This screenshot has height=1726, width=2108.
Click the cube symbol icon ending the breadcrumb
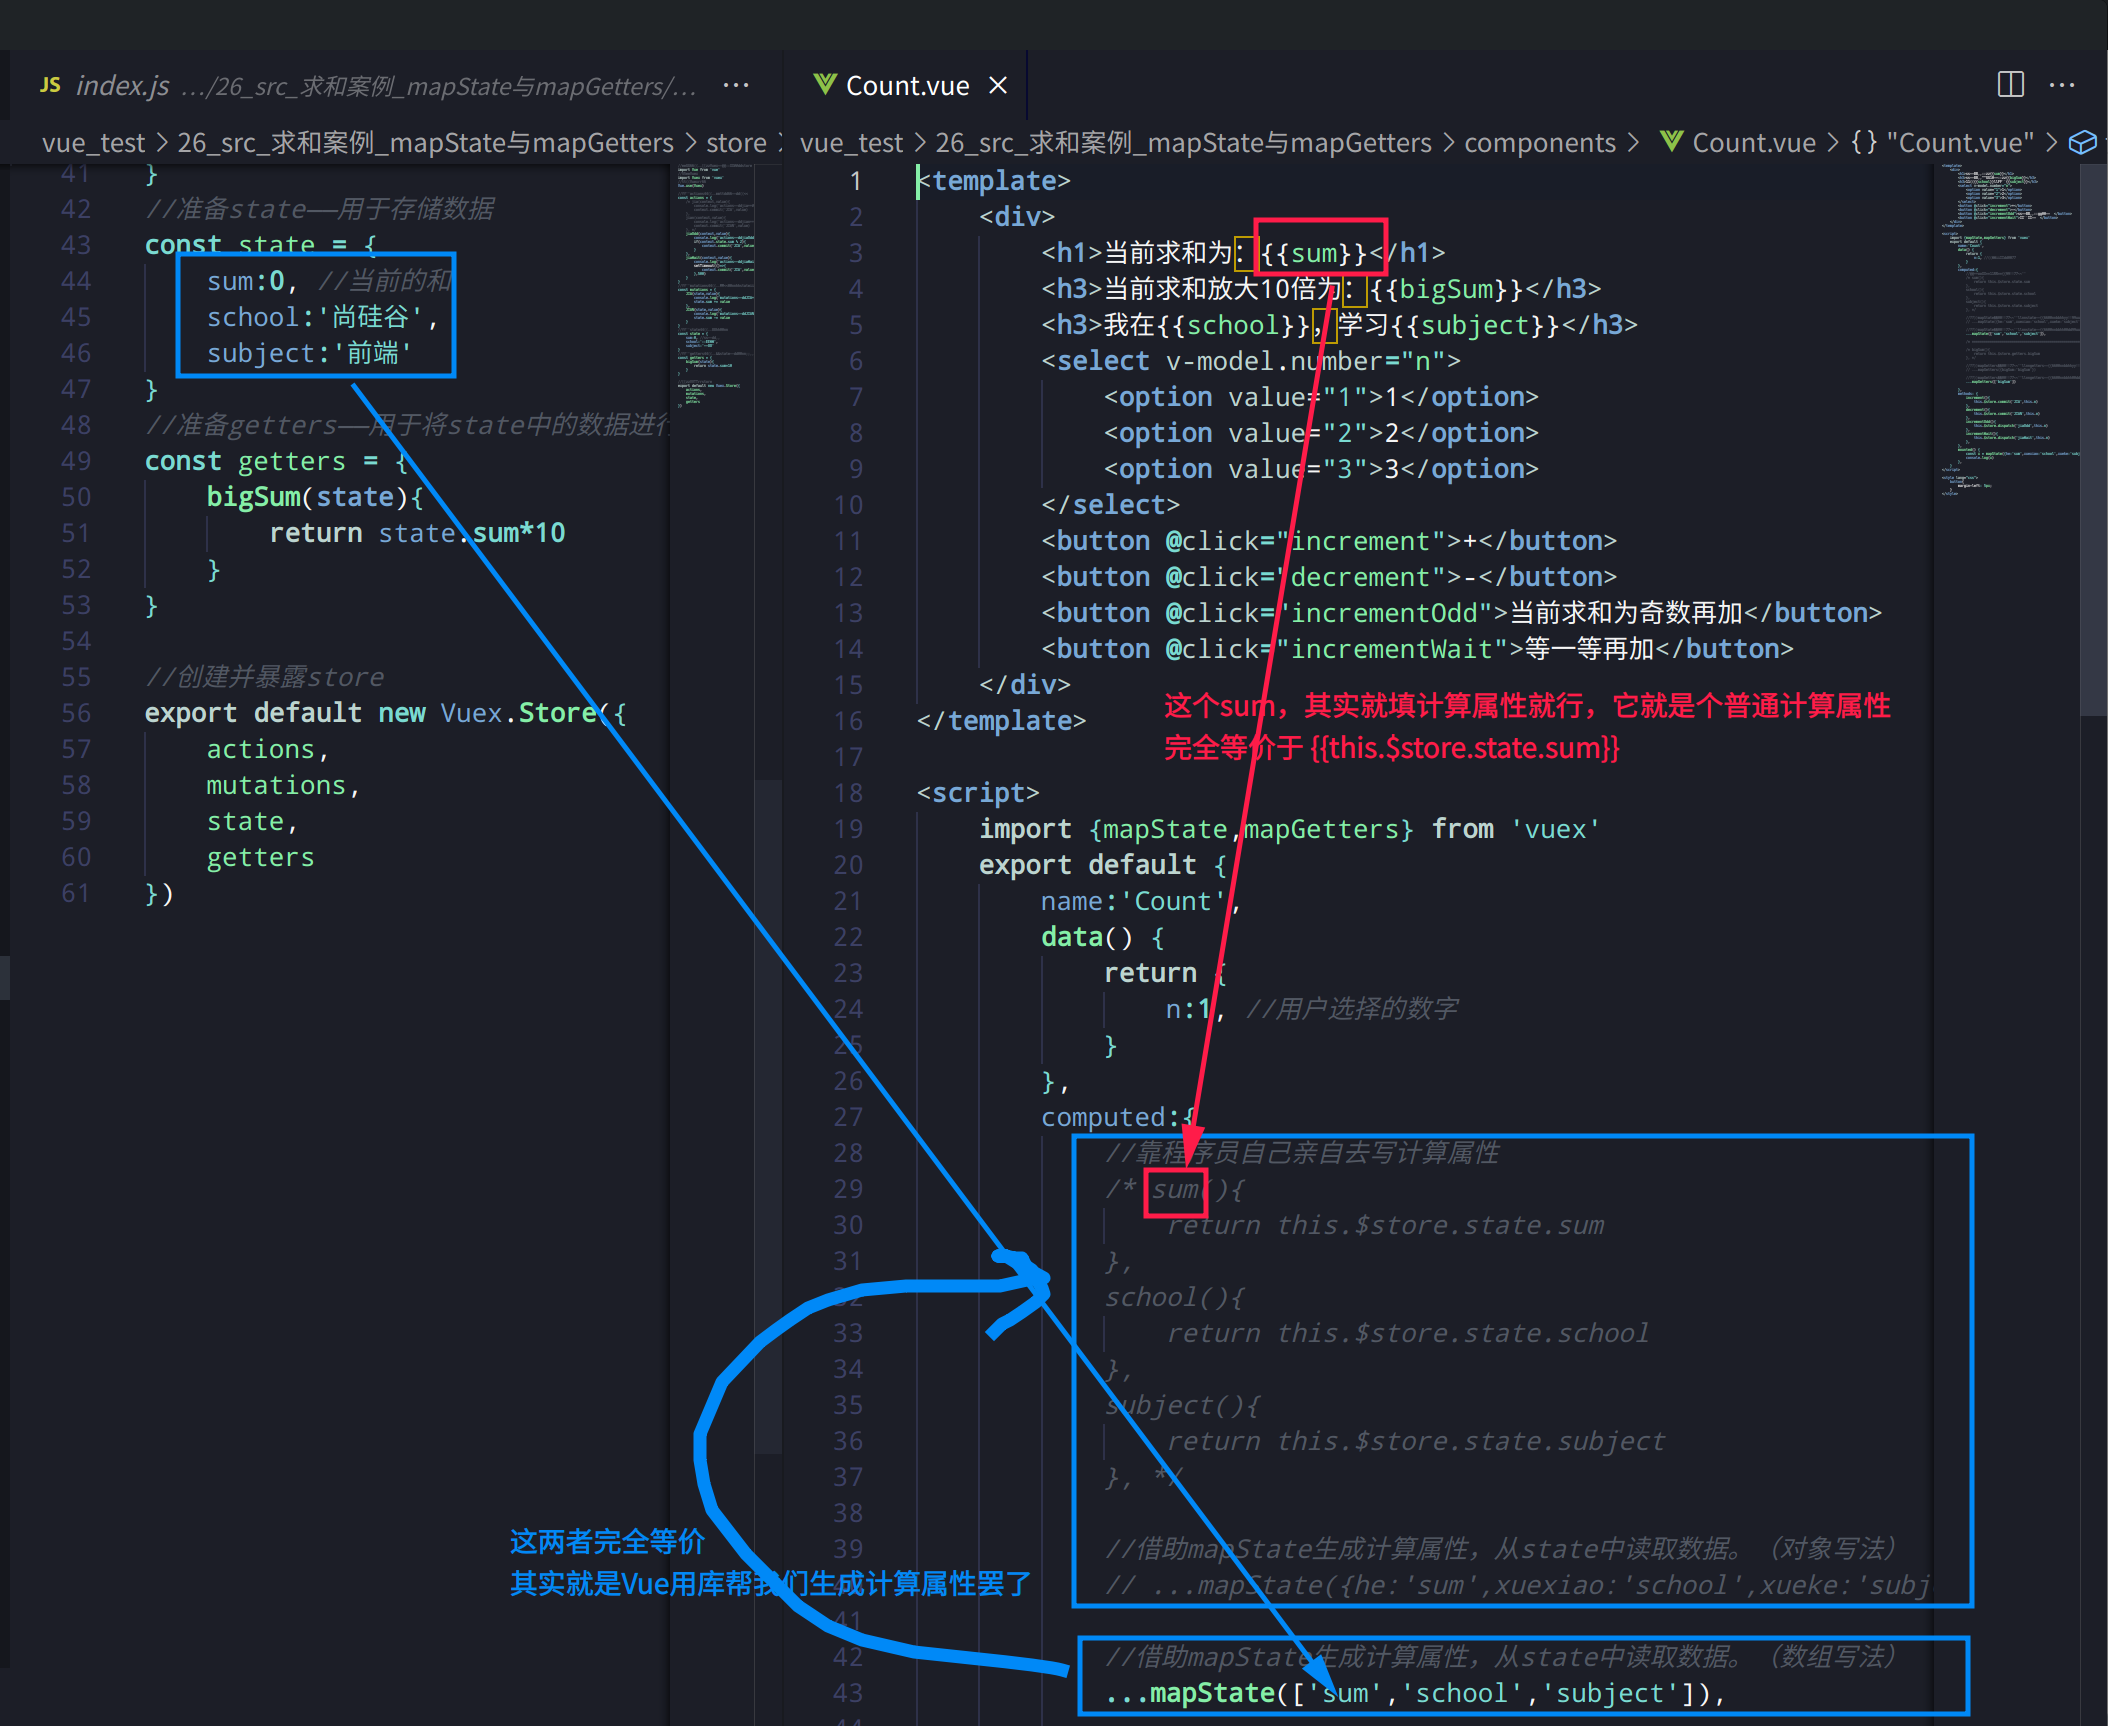click(x=2081, y=143)
